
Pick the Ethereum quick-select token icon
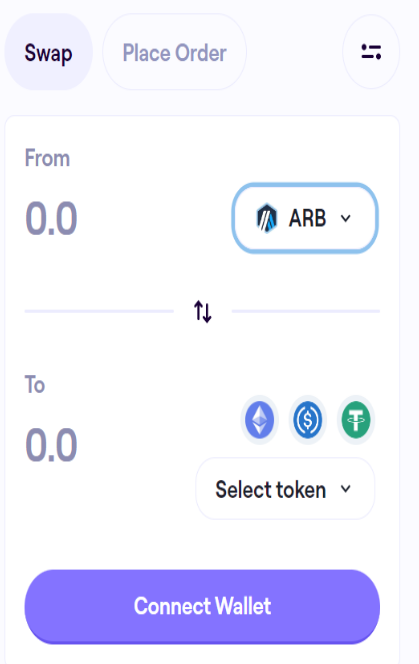click(259, 420)
